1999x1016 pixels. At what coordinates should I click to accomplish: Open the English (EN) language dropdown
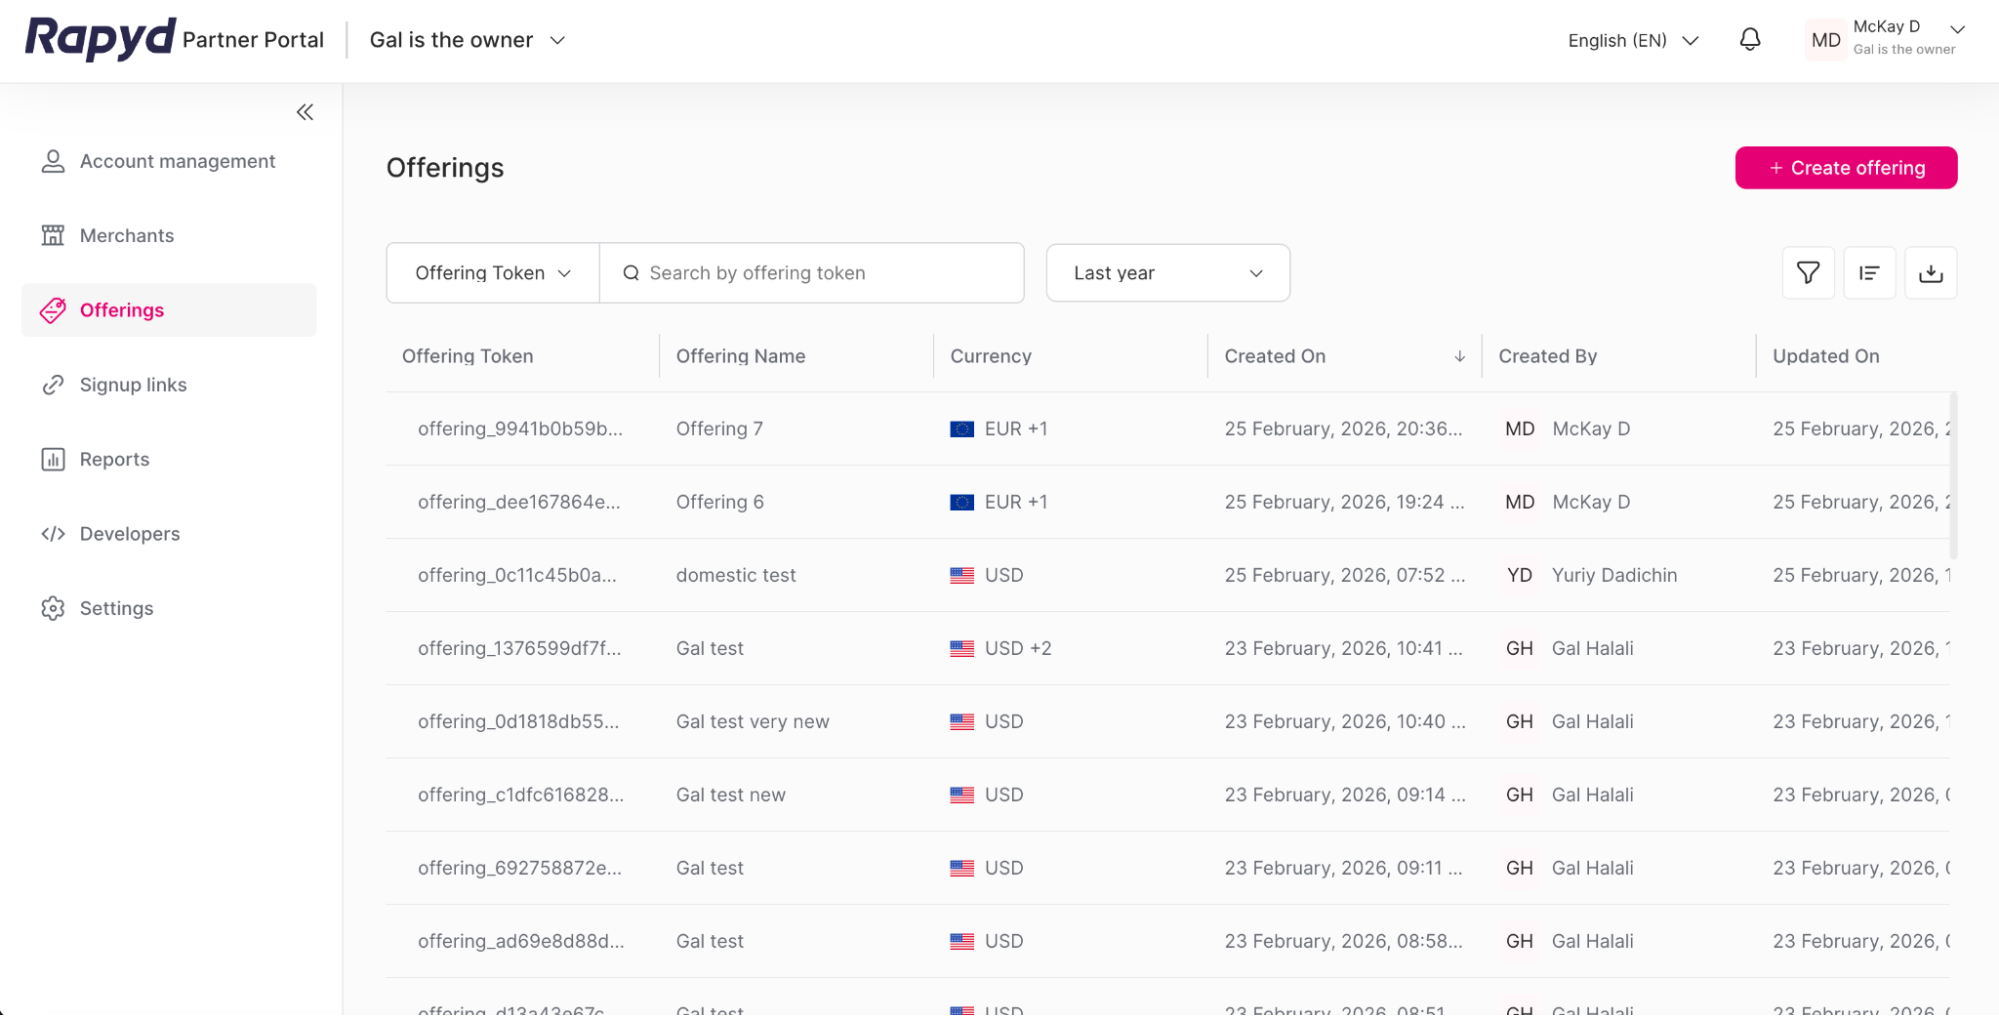[1632, 40]
